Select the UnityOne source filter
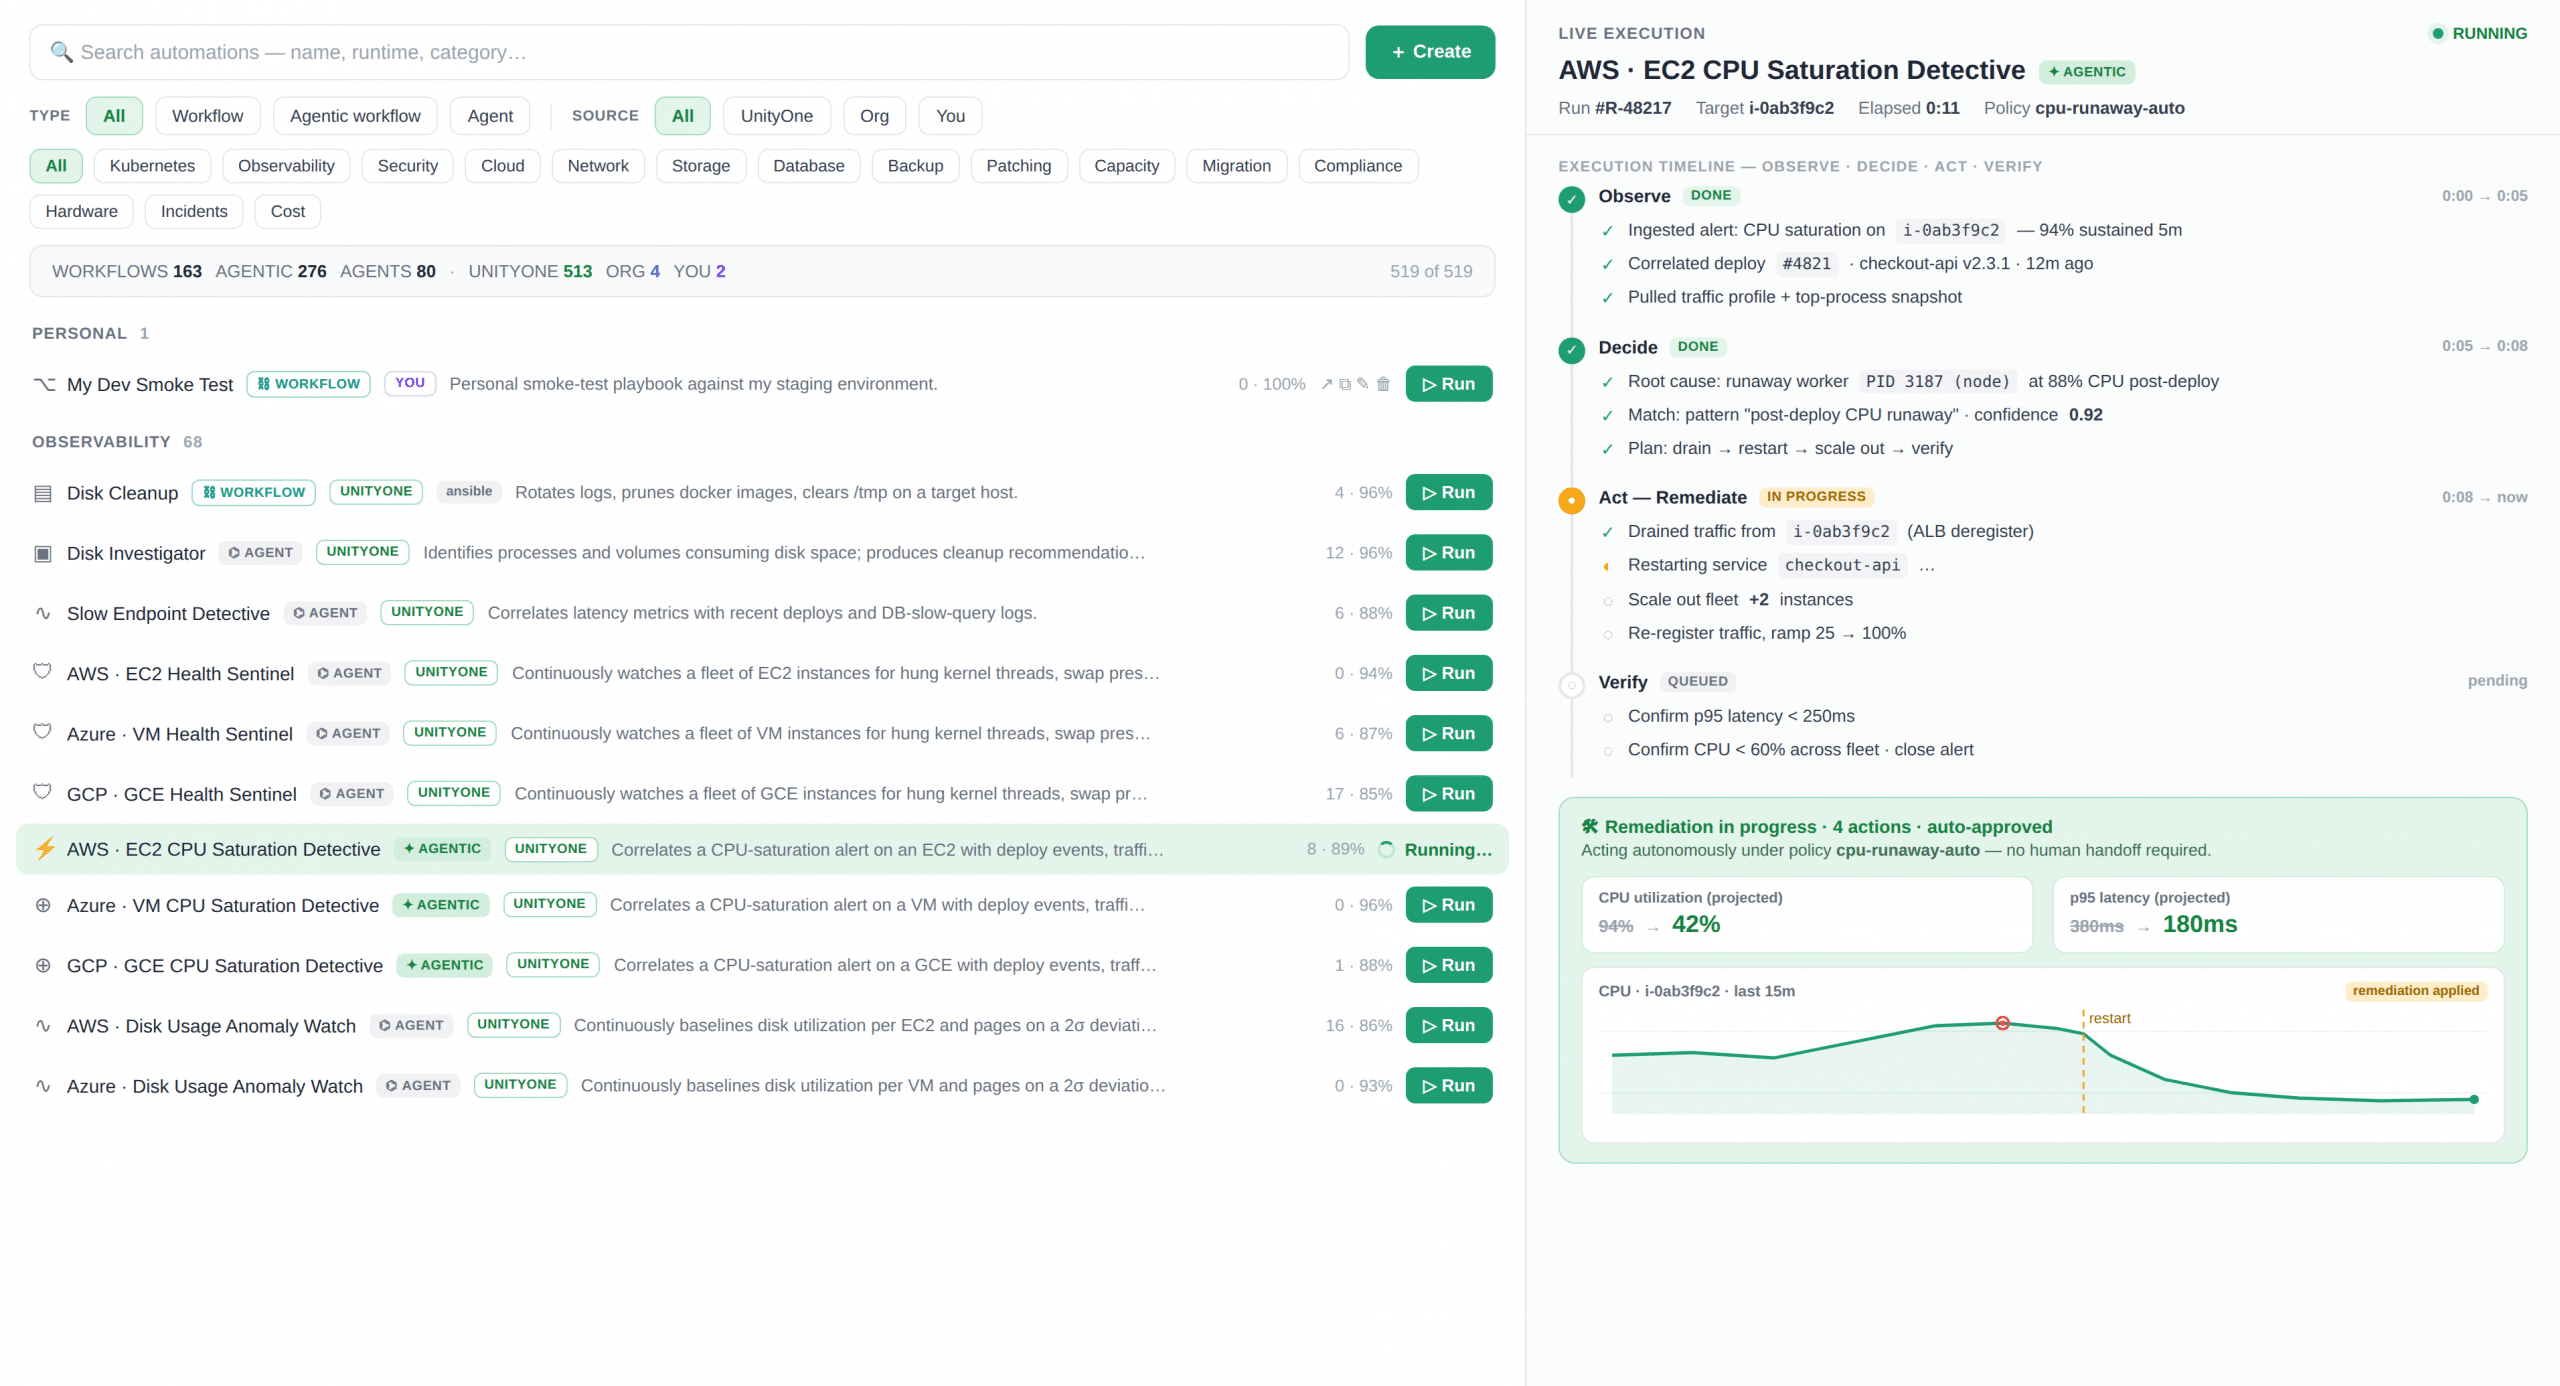 (x=776, y=116)
